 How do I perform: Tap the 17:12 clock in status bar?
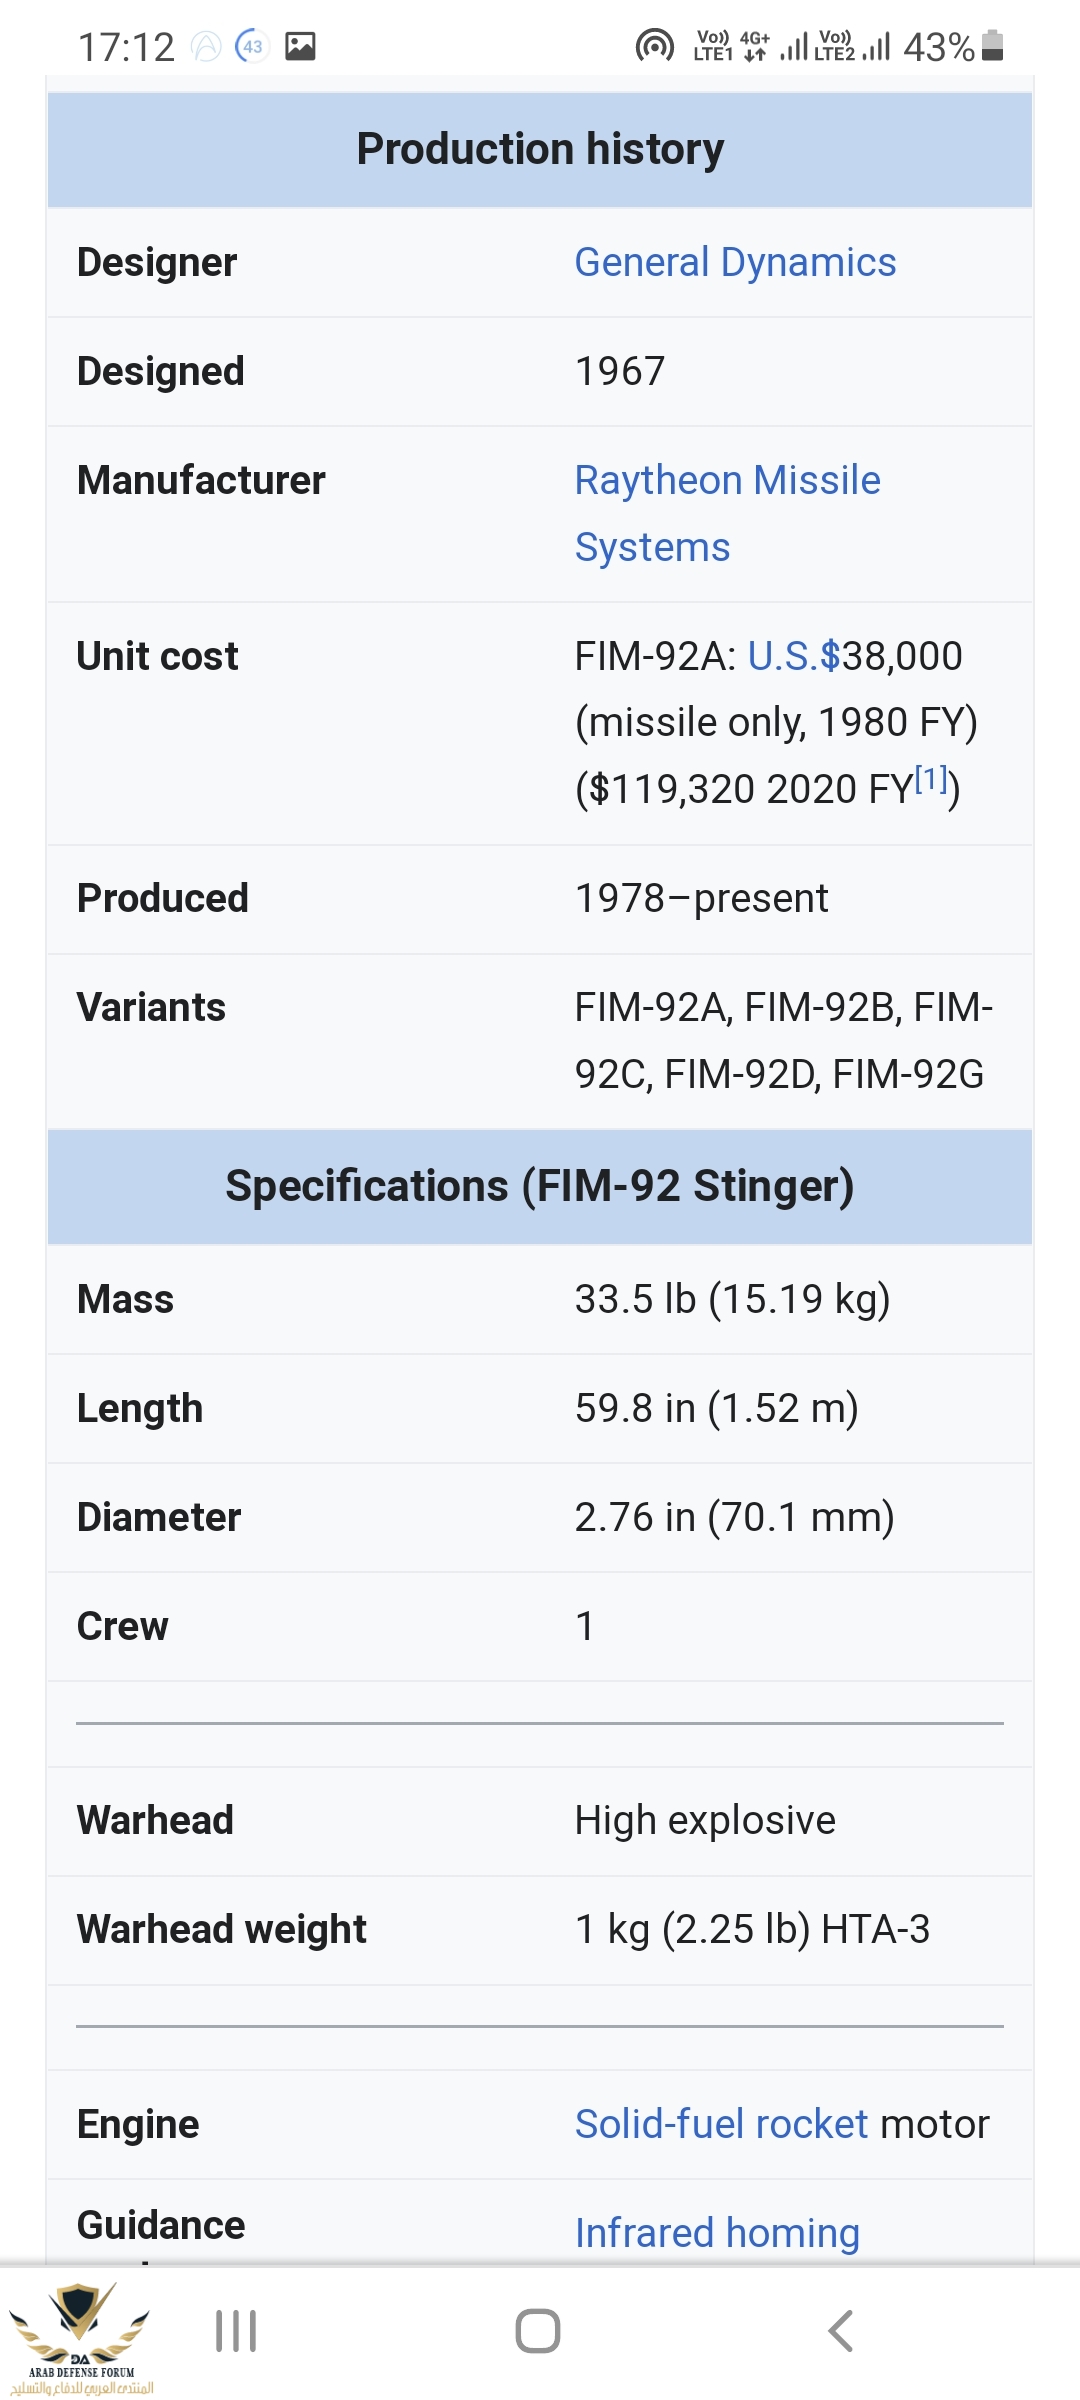click(126, 47)
